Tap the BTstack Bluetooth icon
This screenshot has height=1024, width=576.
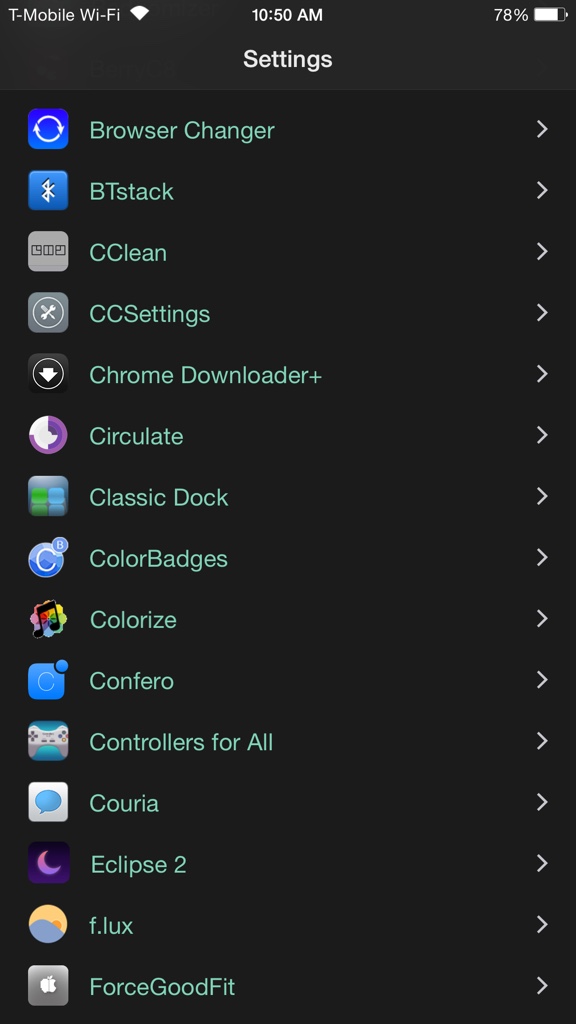(48, 191)
